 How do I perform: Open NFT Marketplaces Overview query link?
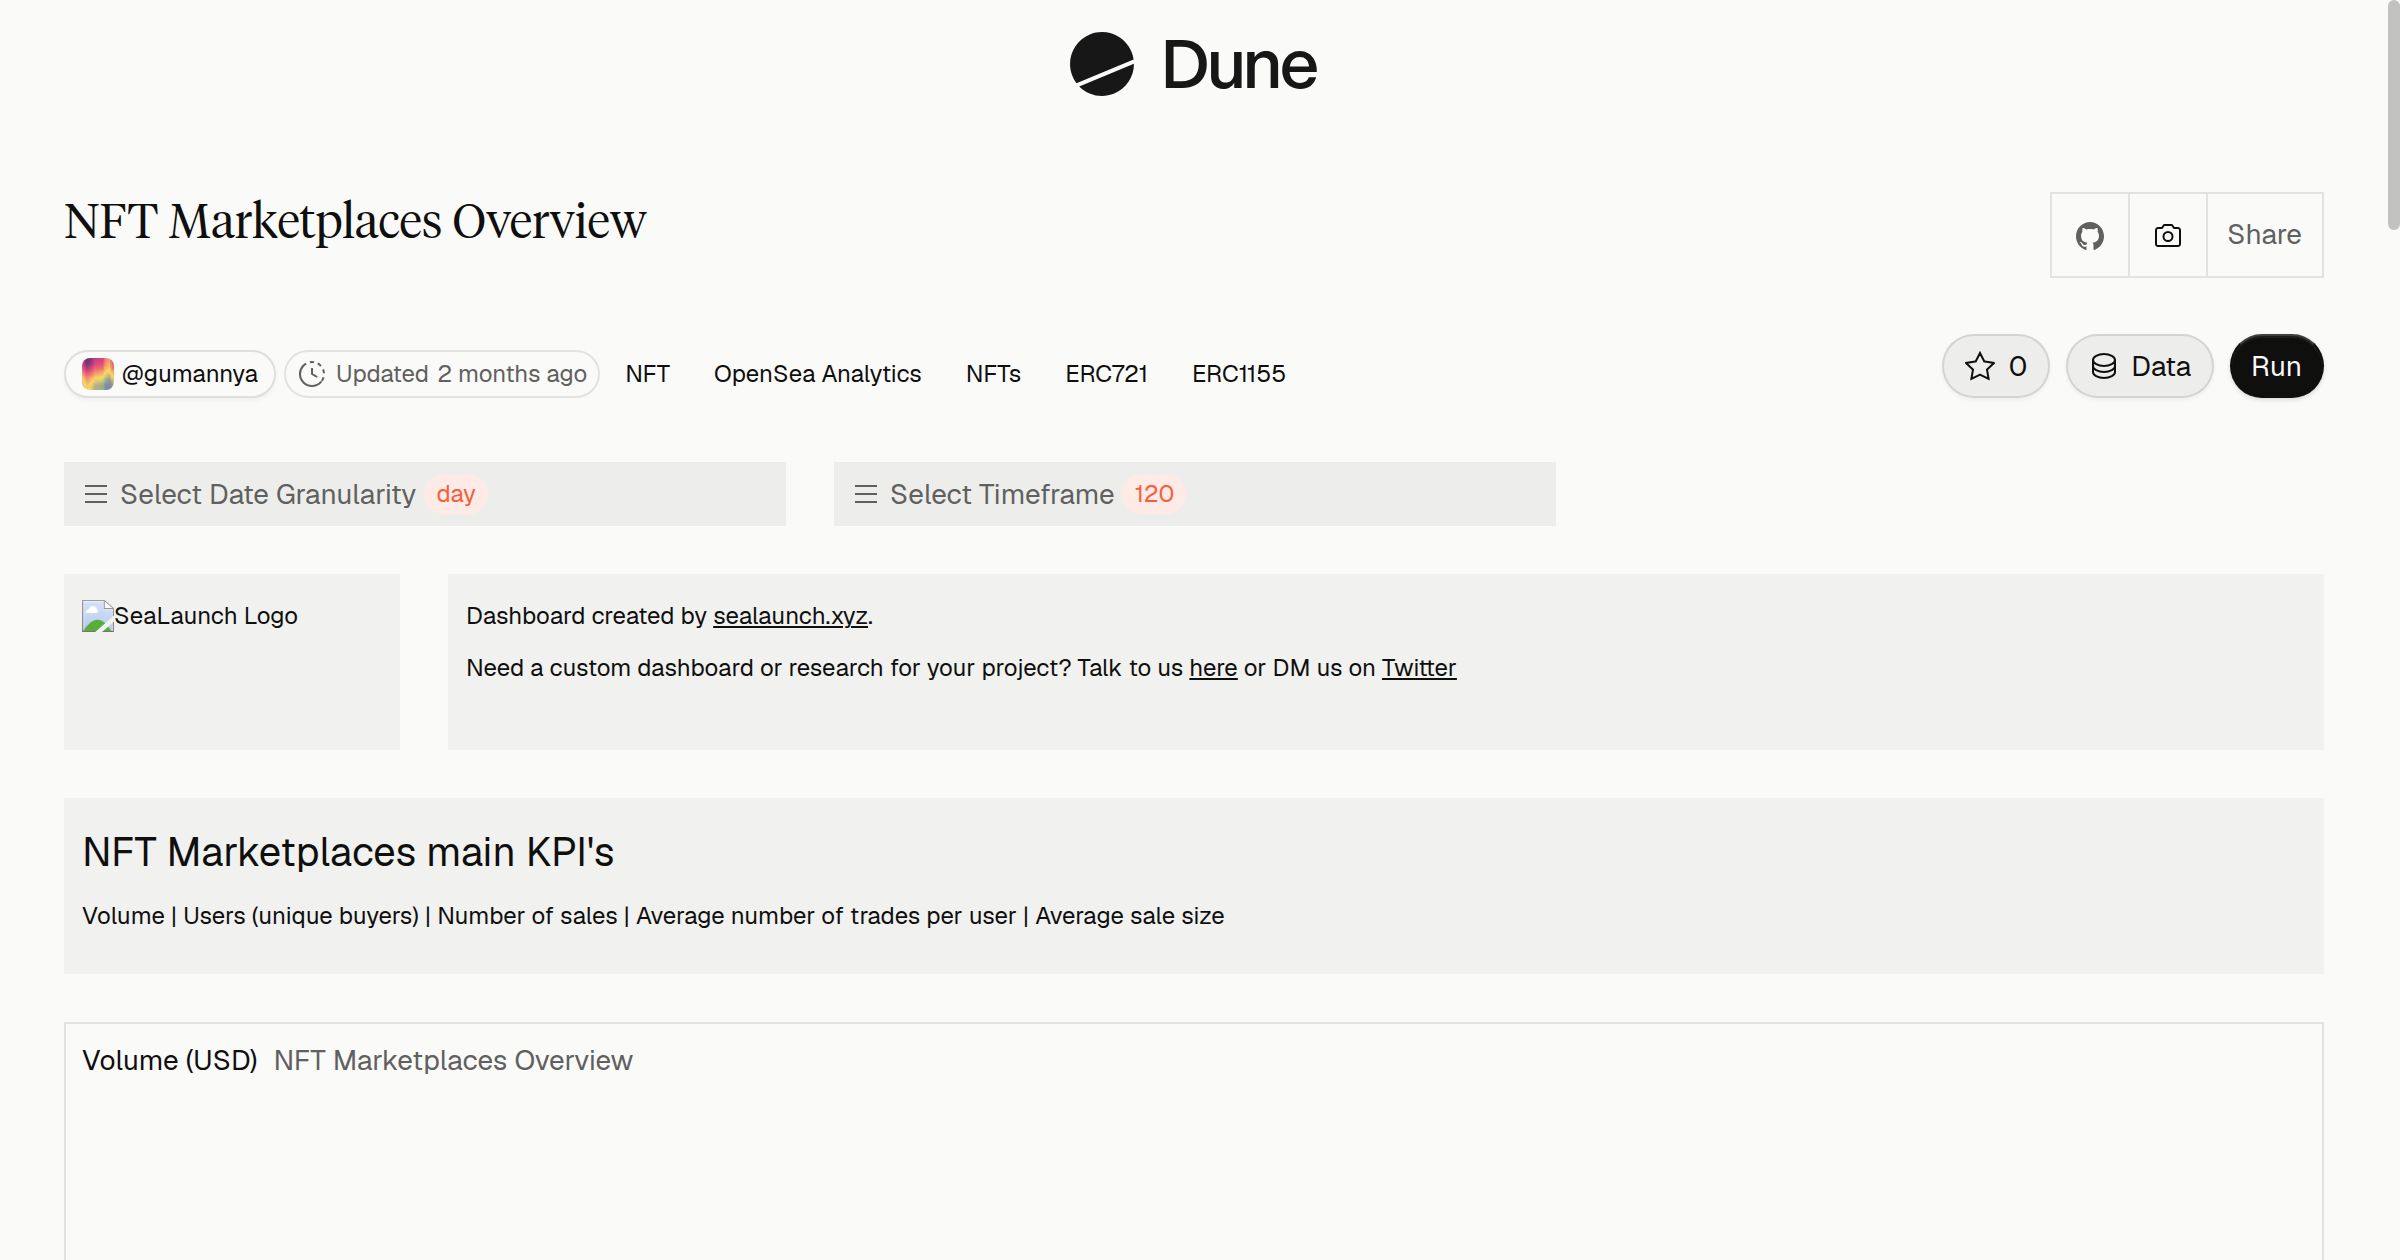pos(453,1060)
